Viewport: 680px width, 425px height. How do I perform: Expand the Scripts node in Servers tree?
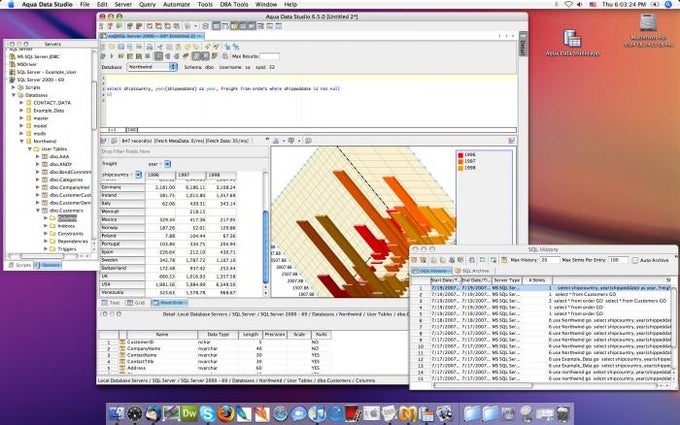(13, 87)
